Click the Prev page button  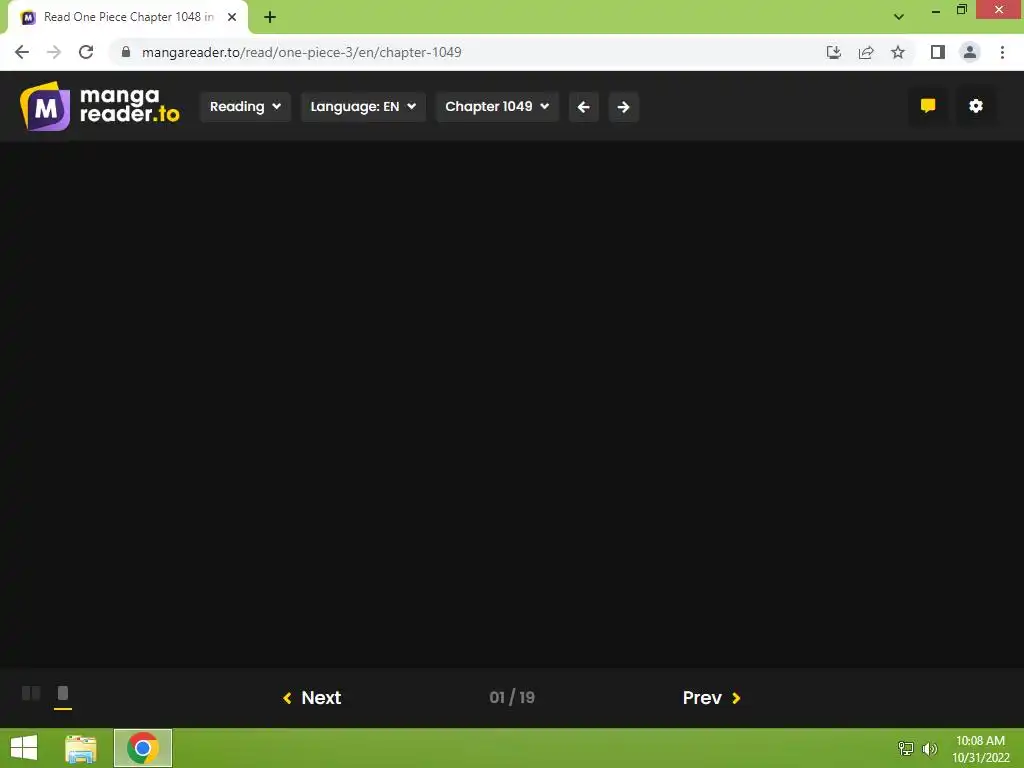[x=711, y=697]
